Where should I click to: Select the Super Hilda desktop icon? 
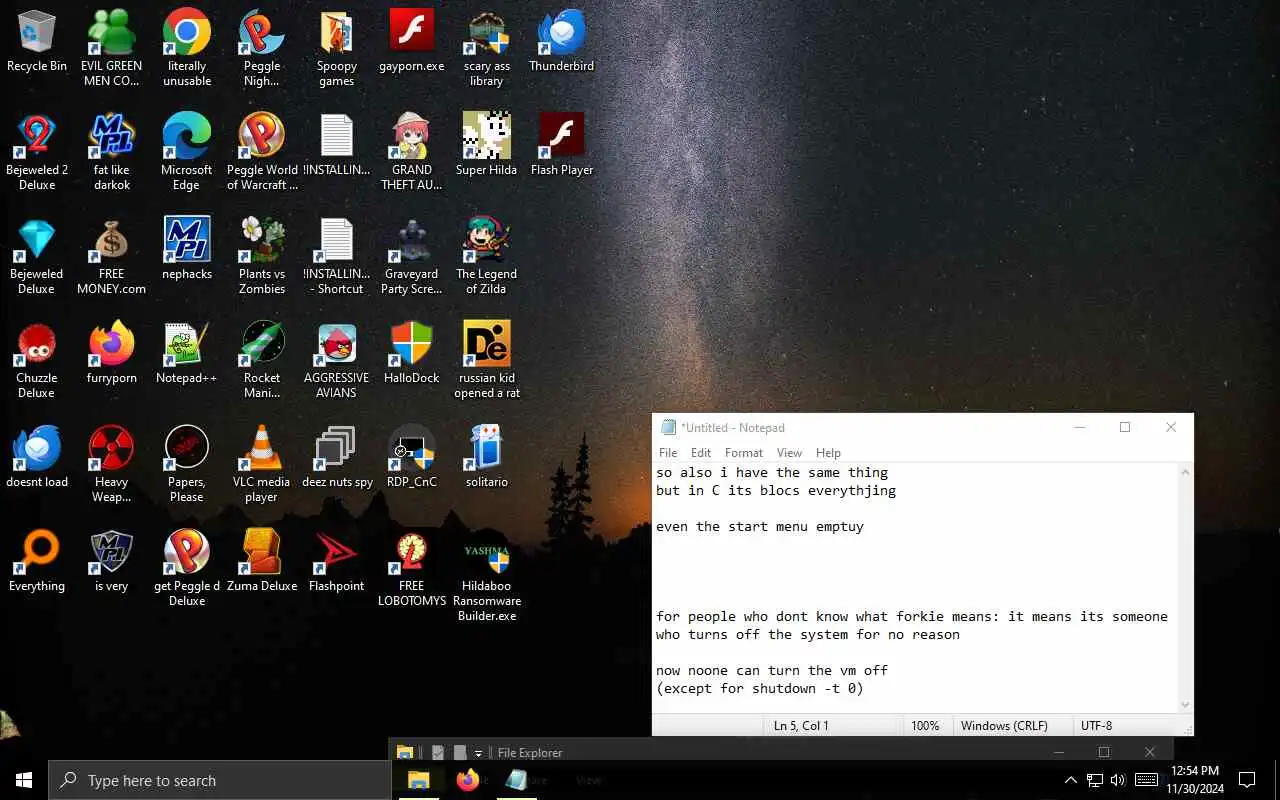[487, 145]
